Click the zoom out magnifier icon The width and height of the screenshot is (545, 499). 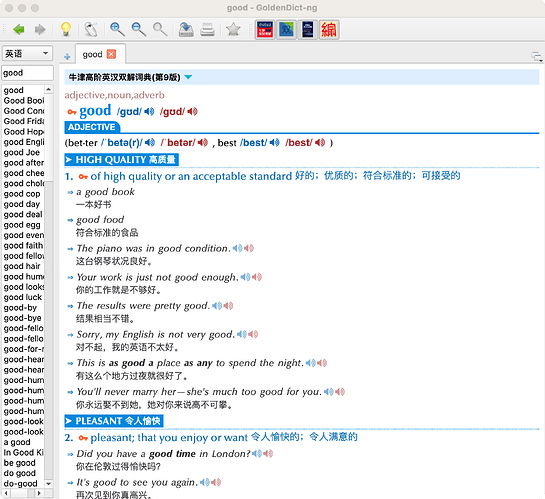click(x=138, y=29)
